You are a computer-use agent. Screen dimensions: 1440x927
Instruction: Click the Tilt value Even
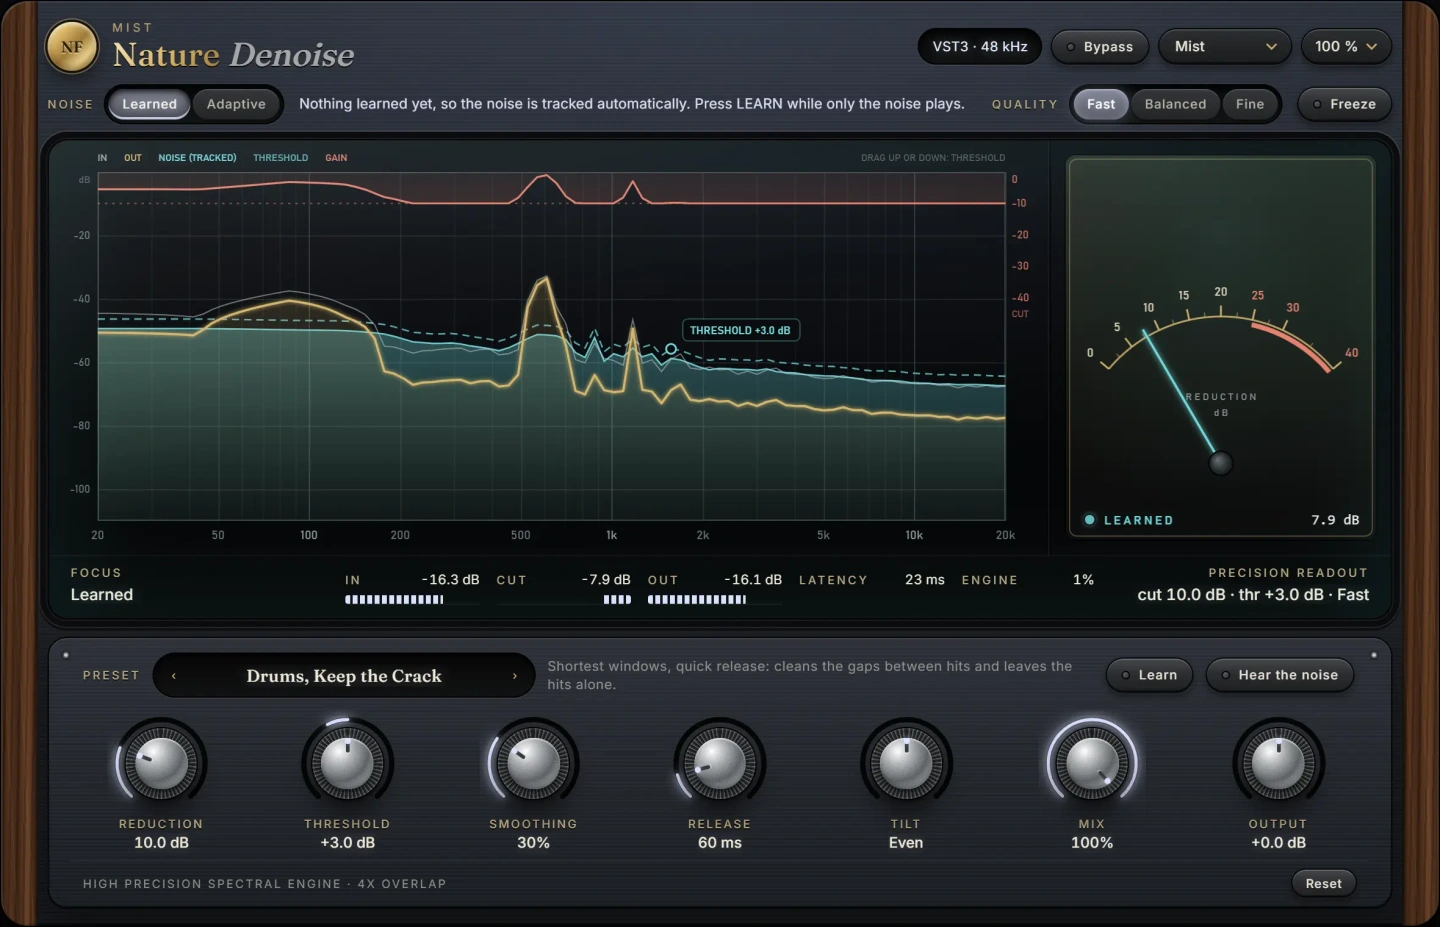pos(906,843)
